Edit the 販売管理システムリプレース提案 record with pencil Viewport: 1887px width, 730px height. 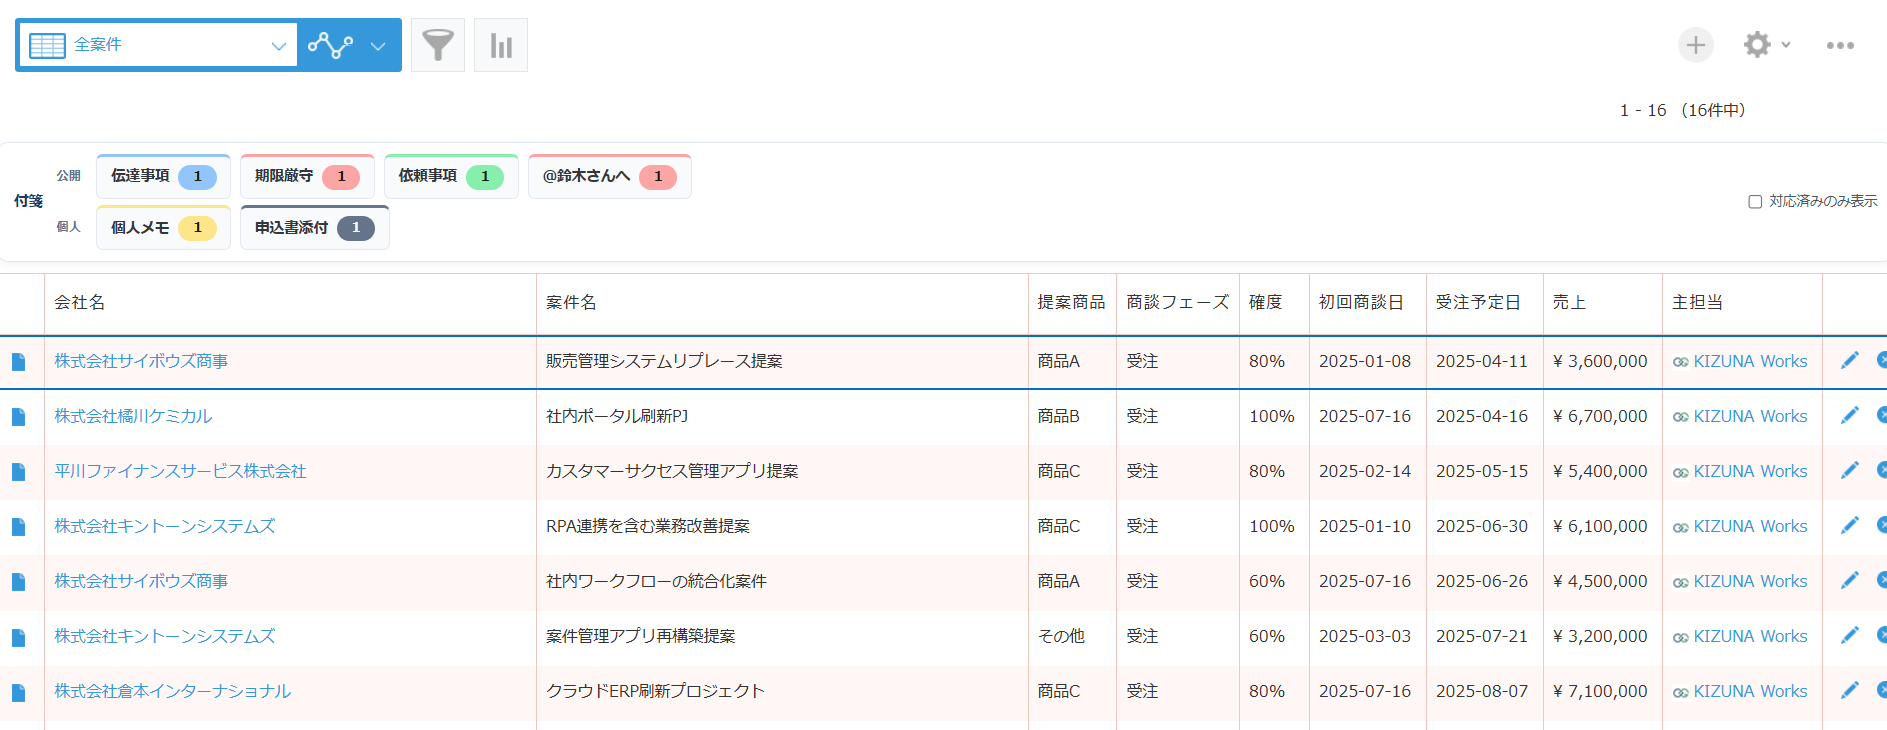pos(1850,360)
